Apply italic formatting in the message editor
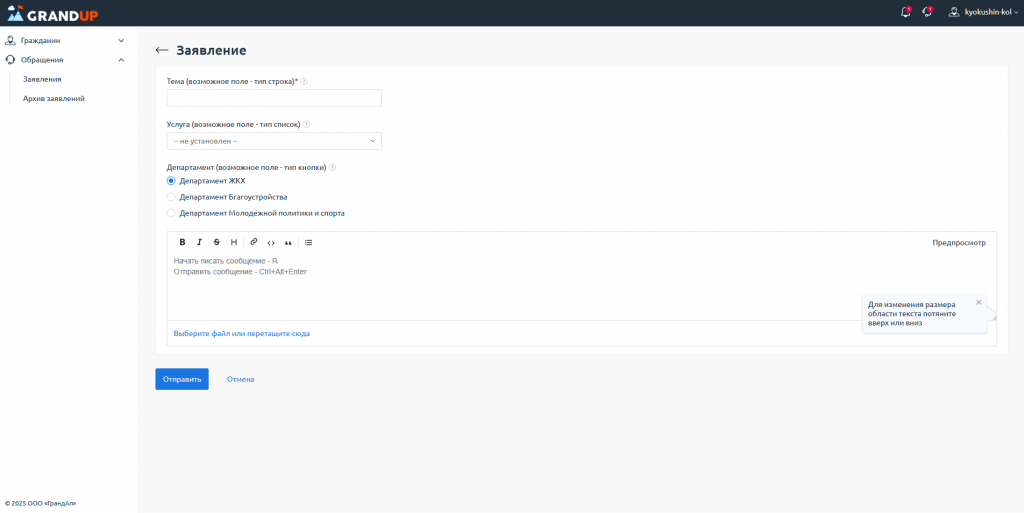Screen dimensions: 1024x513 (x=199, y=242)
